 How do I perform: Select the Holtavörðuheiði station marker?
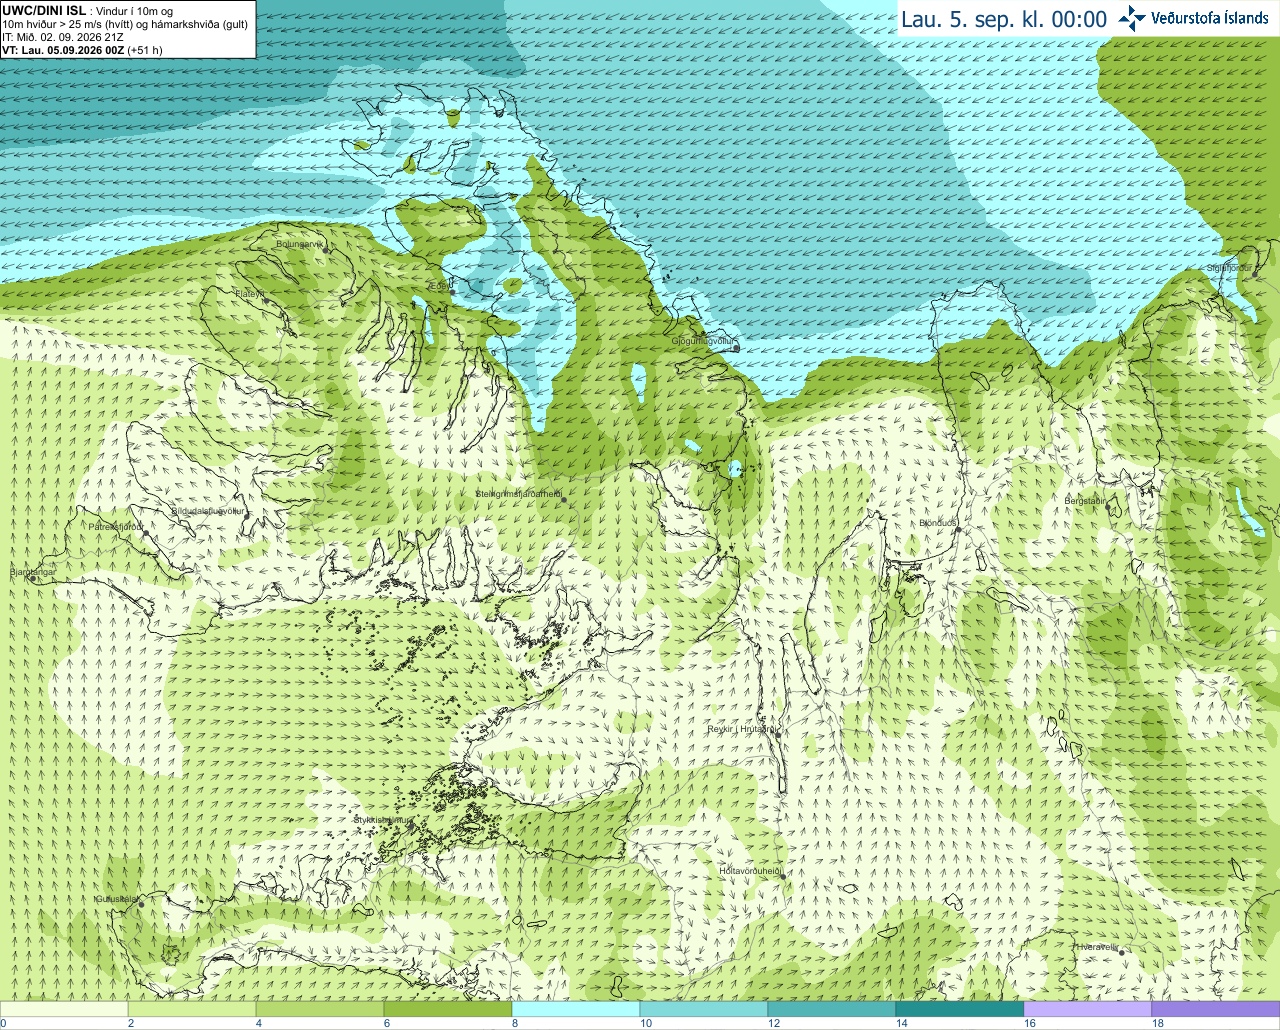[x=783, y=877]
